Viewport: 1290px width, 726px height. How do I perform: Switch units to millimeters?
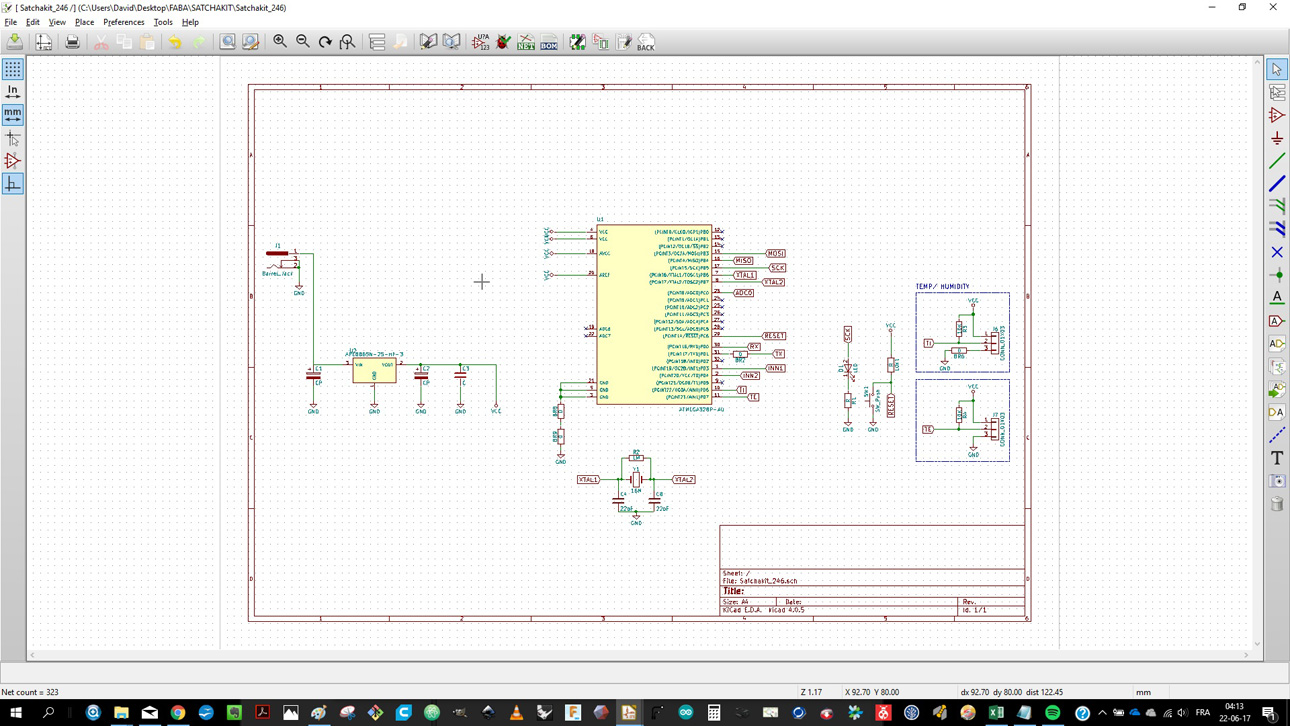pyautogui.click(x=13, y=115)
